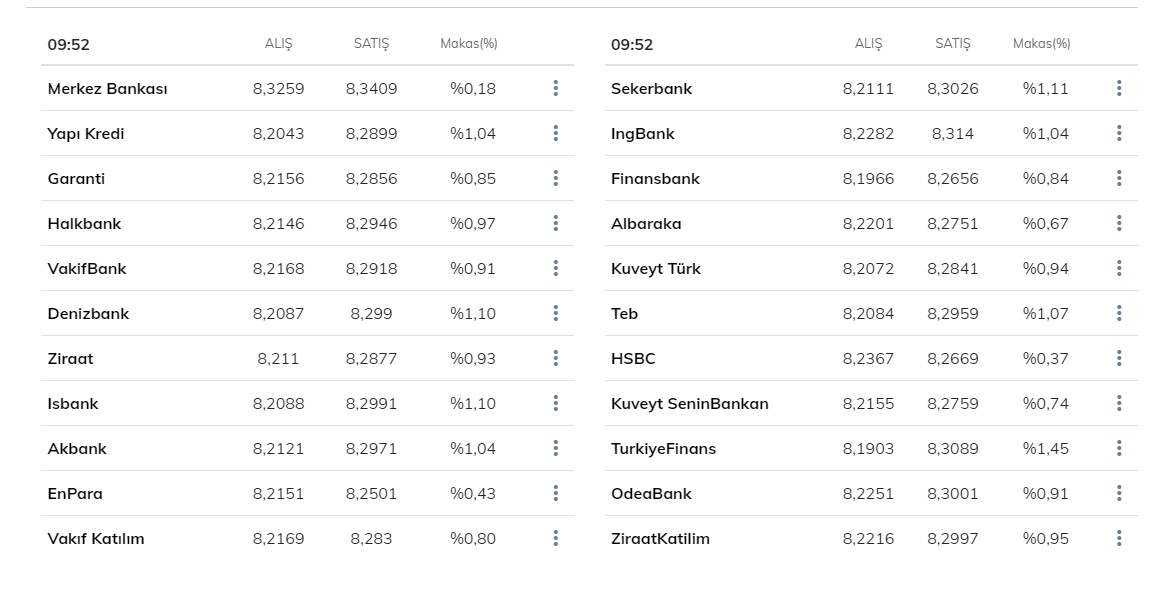The height and width of the screenshot is (589, 1158).
Task: Select the VakifBank bank name
Action: [x=87, y=268]
